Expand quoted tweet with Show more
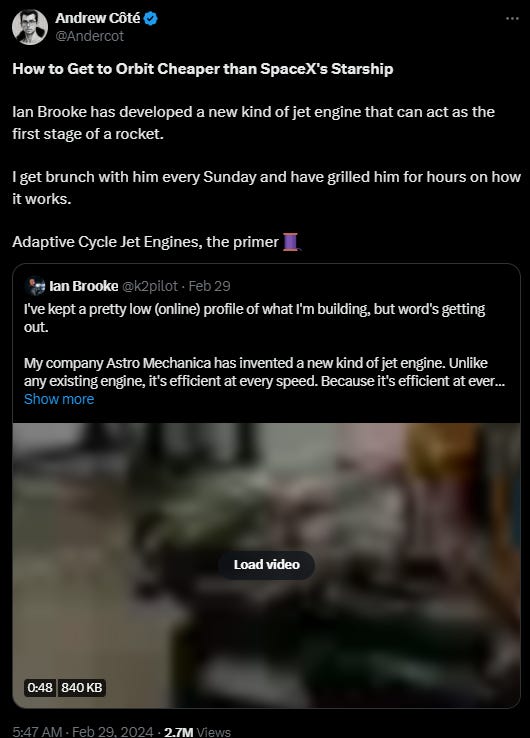The width and height of the screenshot is (530, 738). (x=59, y=399)
